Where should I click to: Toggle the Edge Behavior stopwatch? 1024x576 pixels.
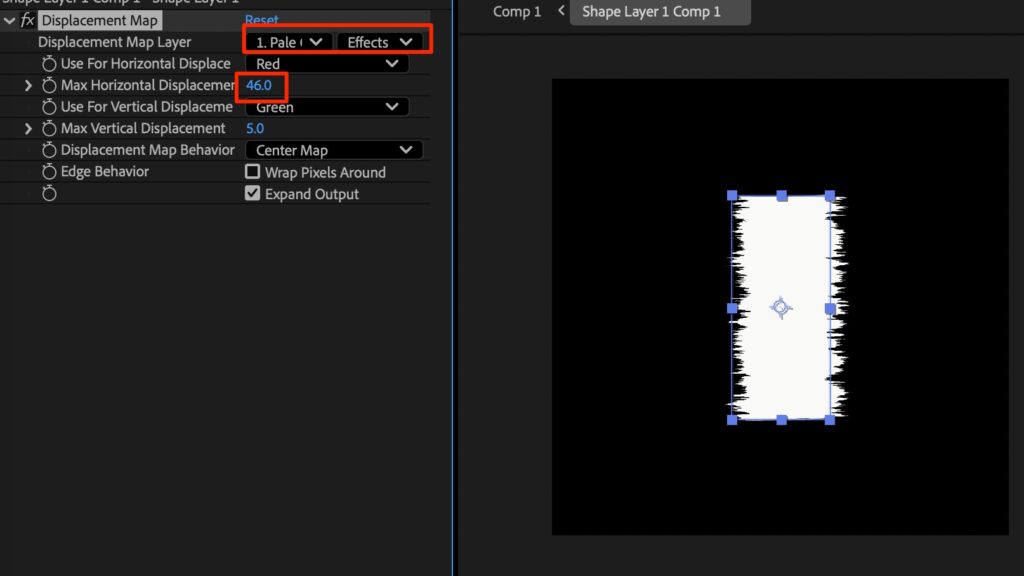(x=49, y=172)
